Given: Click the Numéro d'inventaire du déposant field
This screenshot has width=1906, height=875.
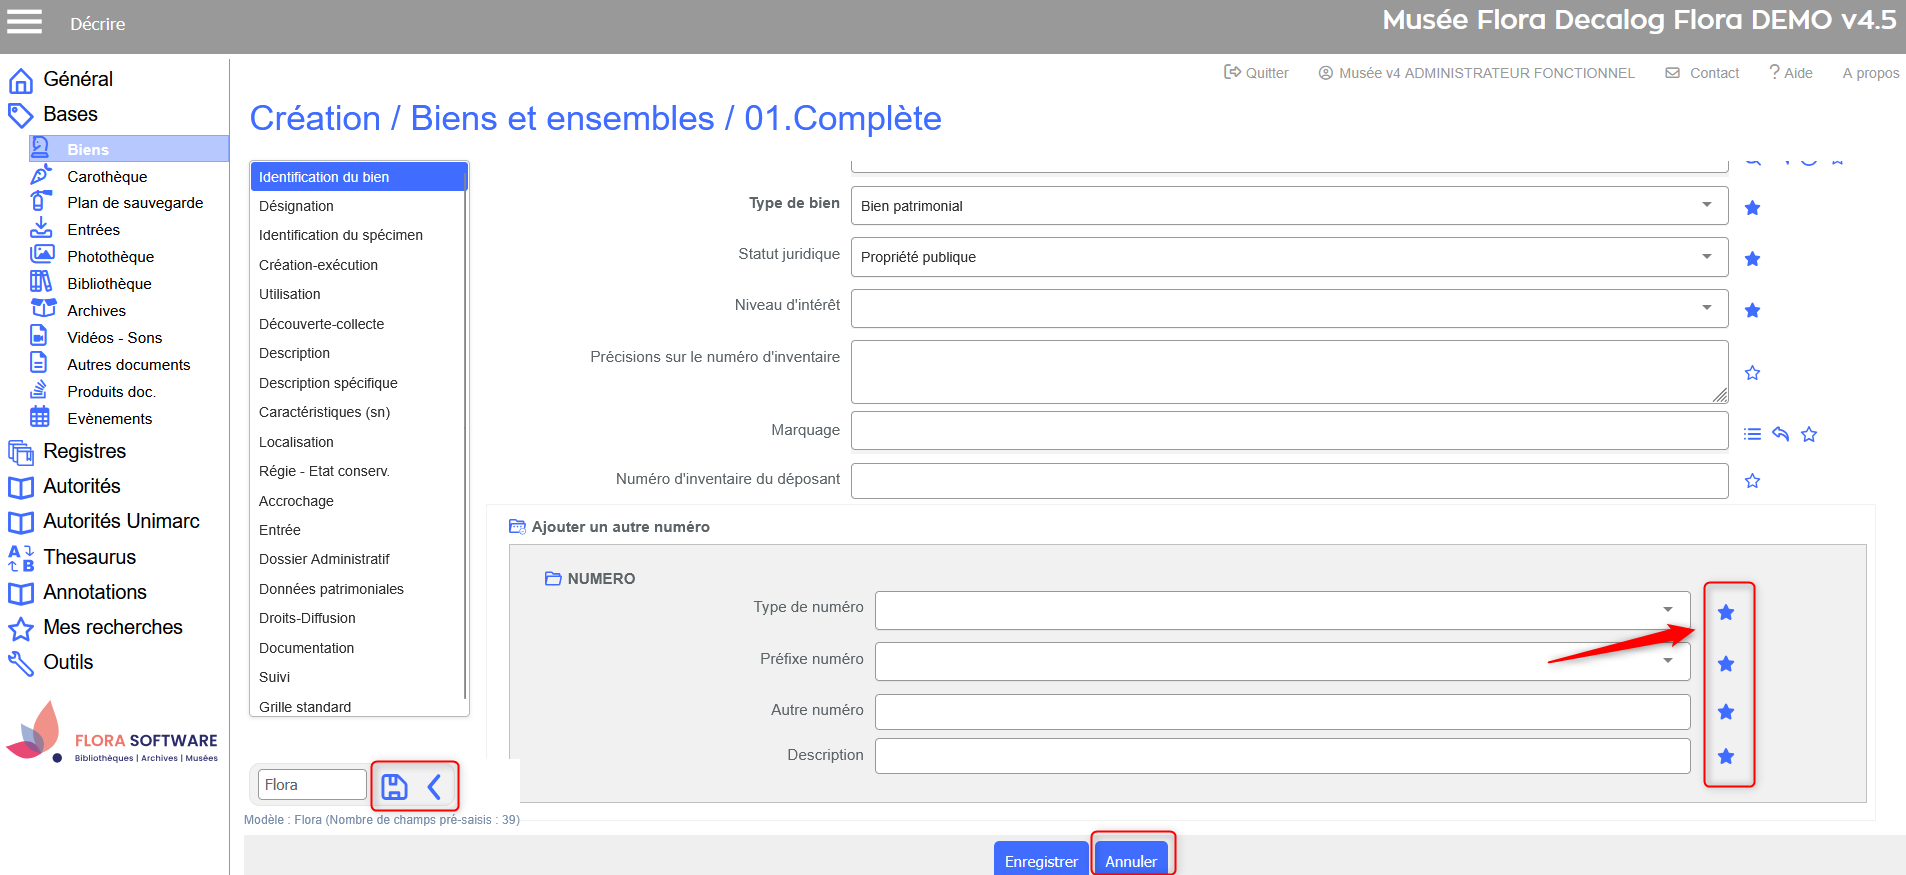Looking at the screenshot, I should (x=1290, y=481).
